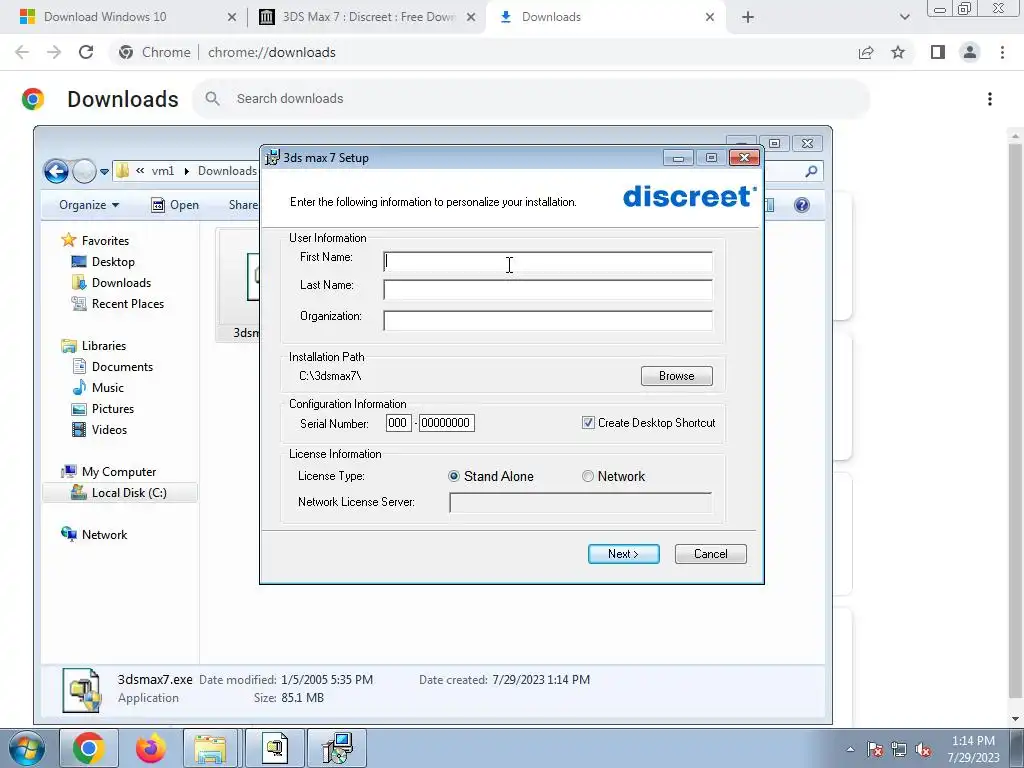Click Cancel button in setup
1024x768 pixels.
point(711,554)
